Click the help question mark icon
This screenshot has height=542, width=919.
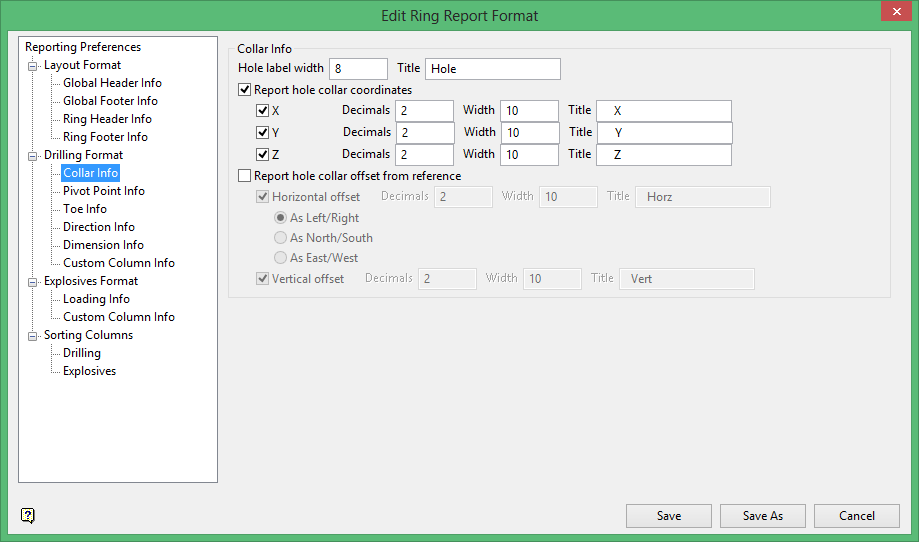click(28, 516)
